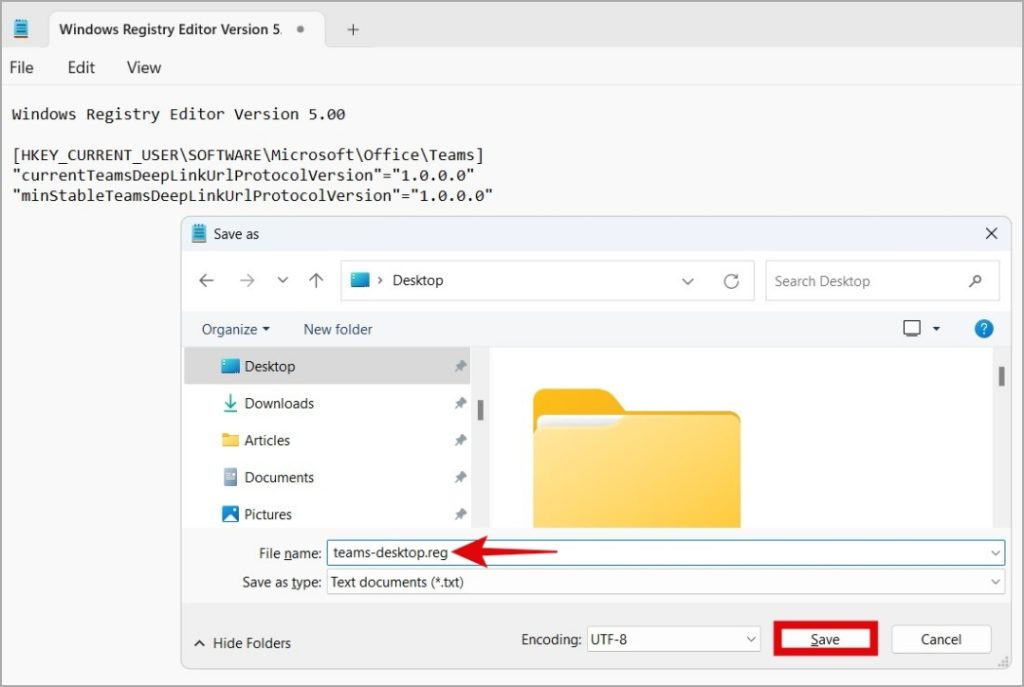Unpin Downloads using its pin icon

tap(460, 403)
